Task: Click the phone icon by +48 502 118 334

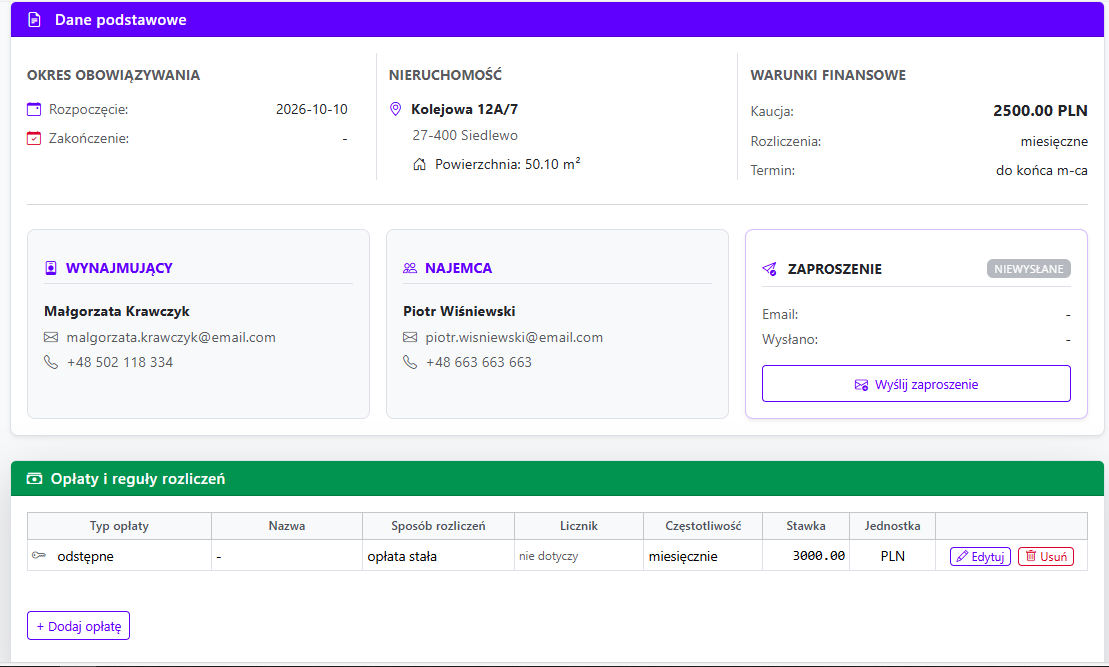Action: coord(51,362)
